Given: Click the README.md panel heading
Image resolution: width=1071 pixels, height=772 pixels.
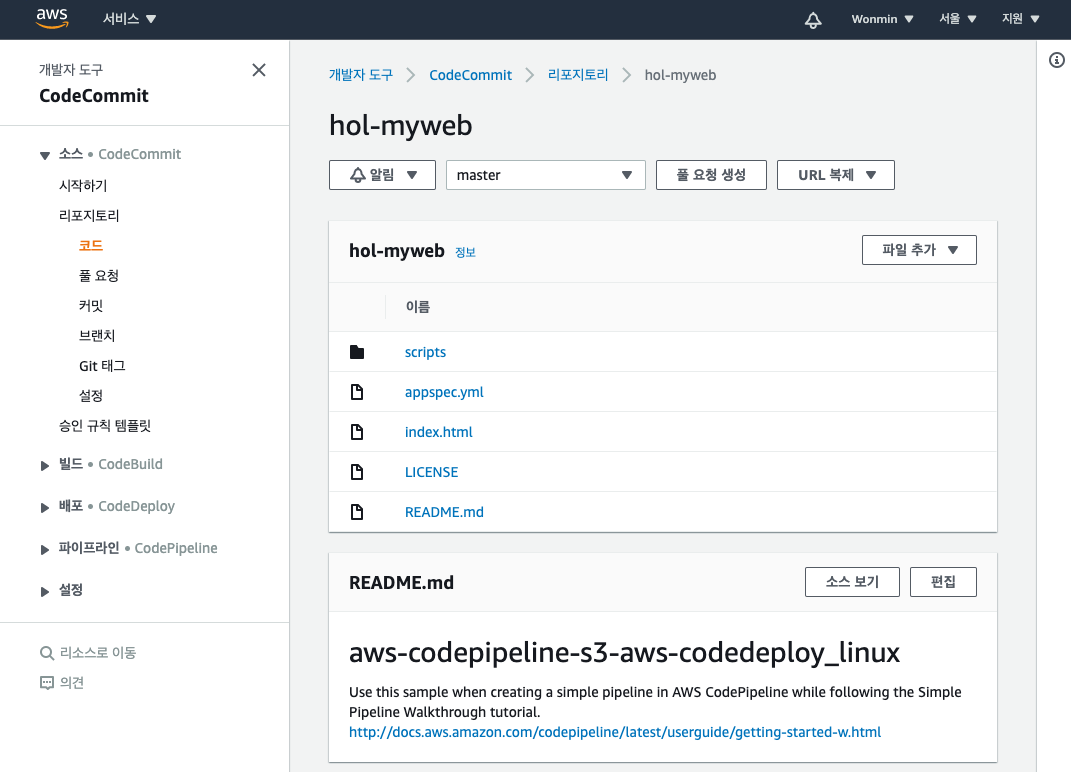Looking at the screenshot, I should [402, 583].
